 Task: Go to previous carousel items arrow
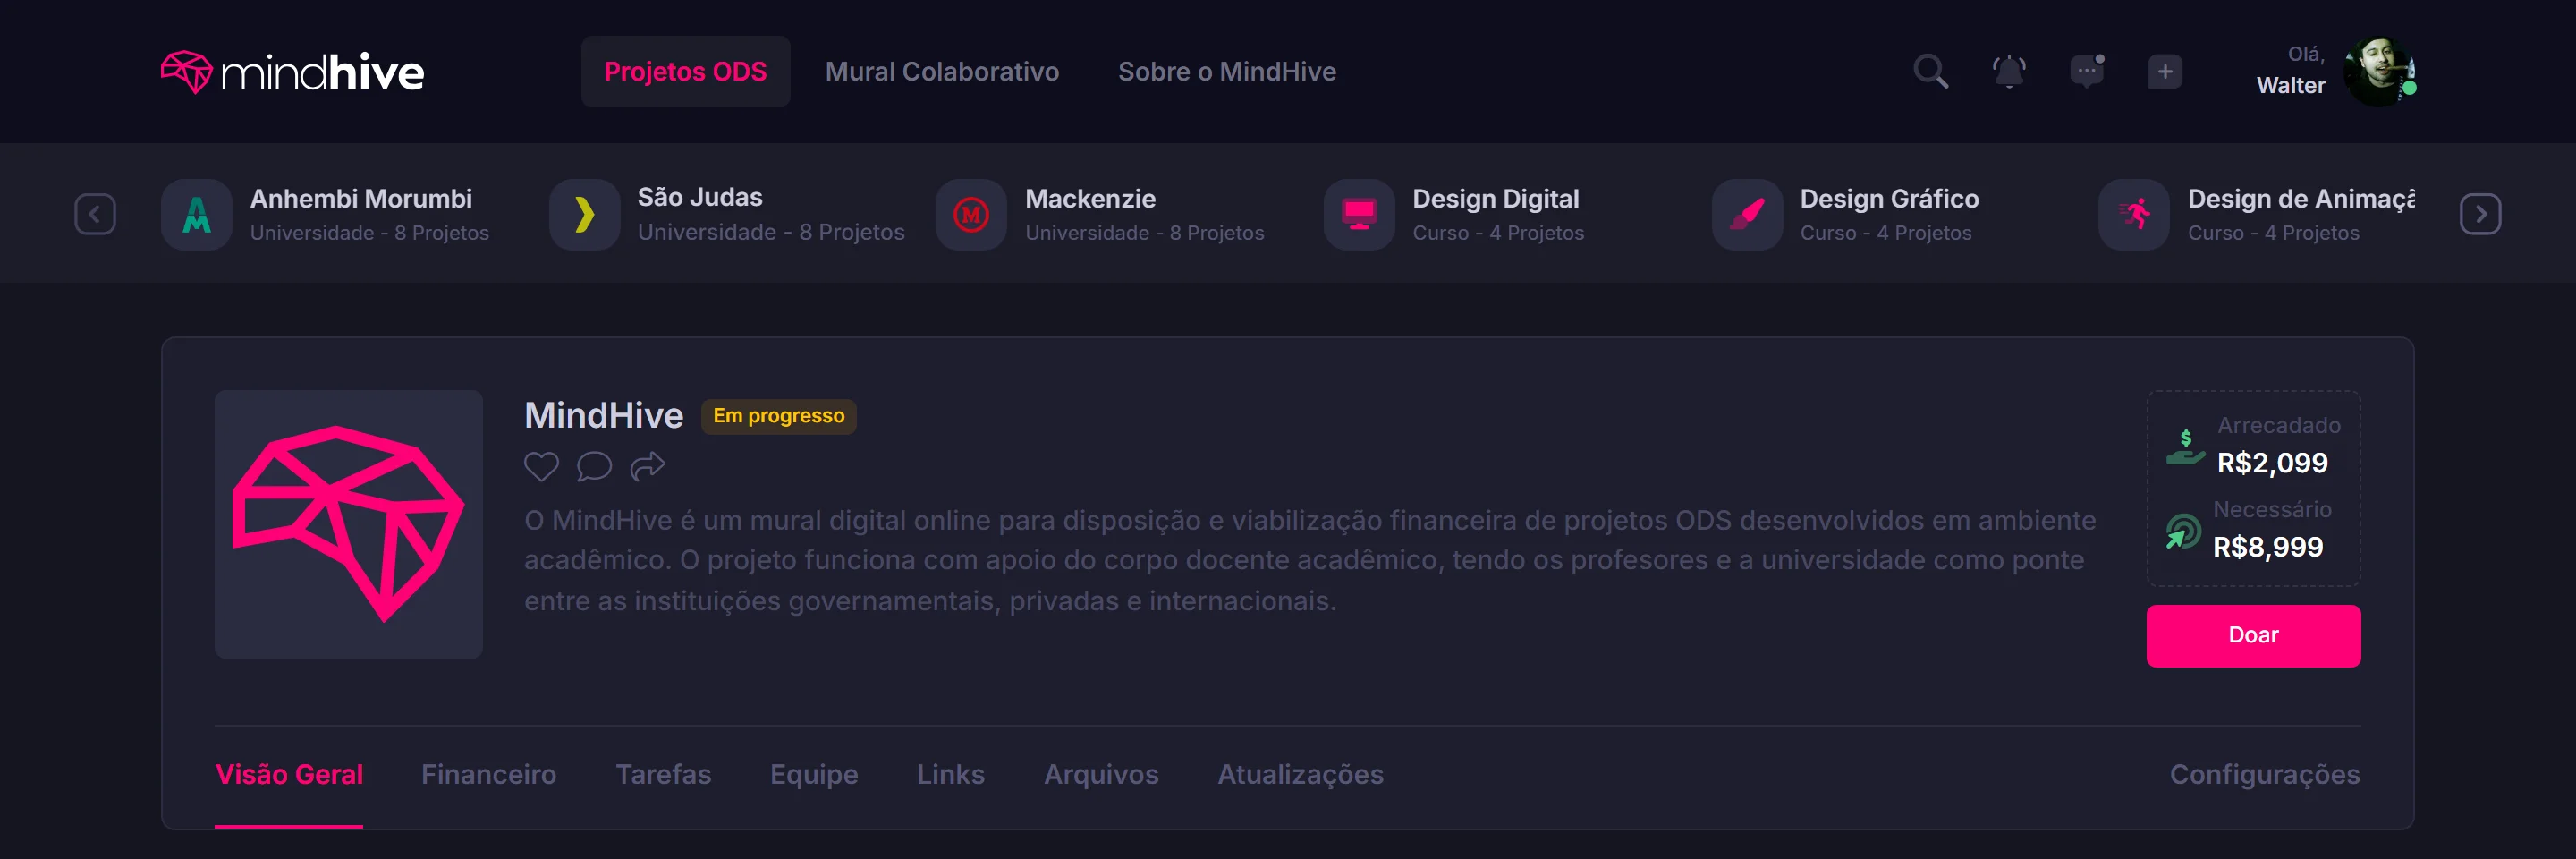point(95,214)
